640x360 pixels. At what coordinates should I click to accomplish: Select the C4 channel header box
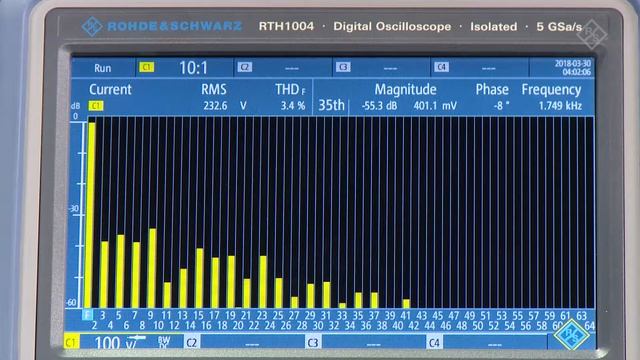480,68
